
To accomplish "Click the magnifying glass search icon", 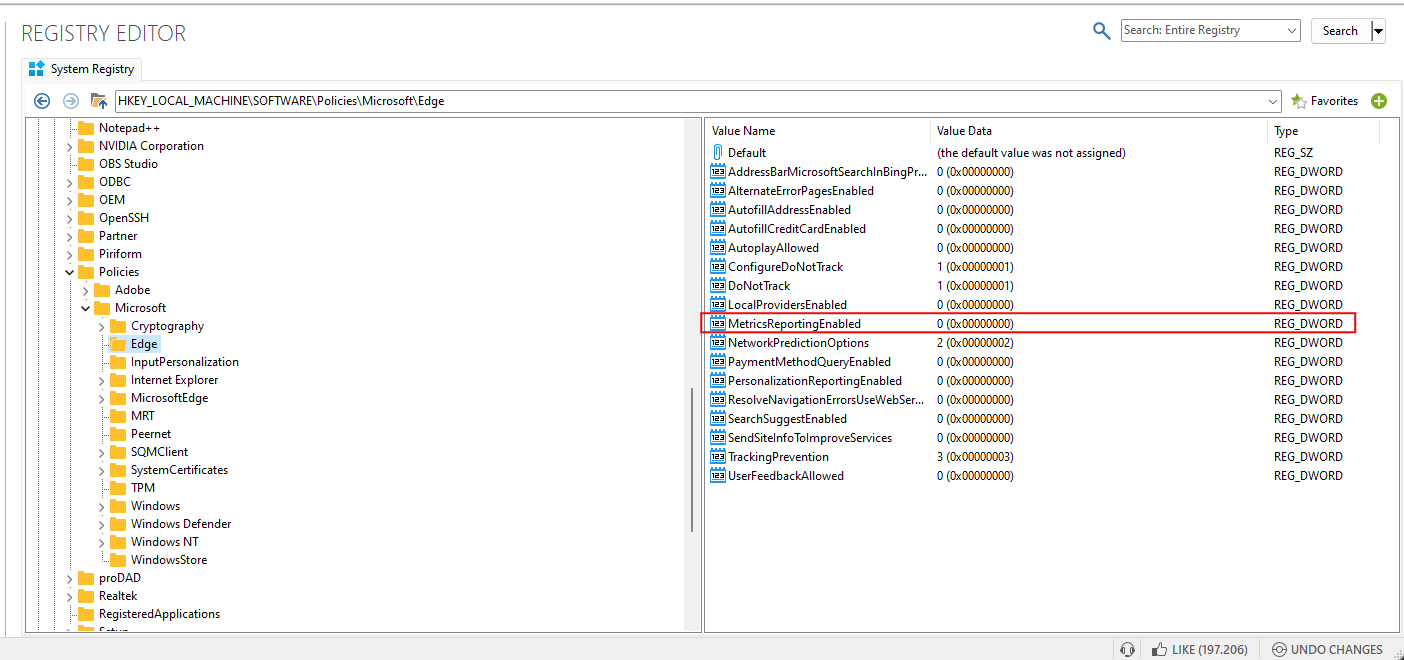I will click(x=1101, y=31).
